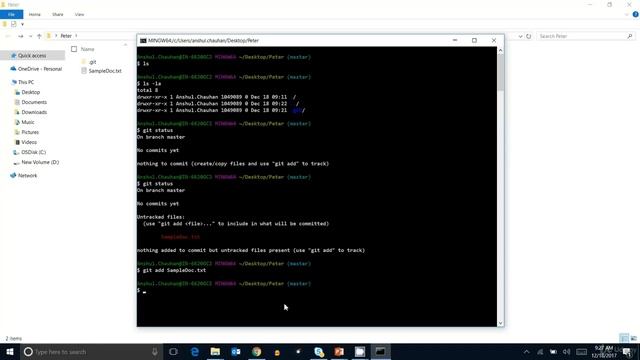Click the Cortana microphone icon
This screenshot has width=640, height=360.
tap(155, 351)
